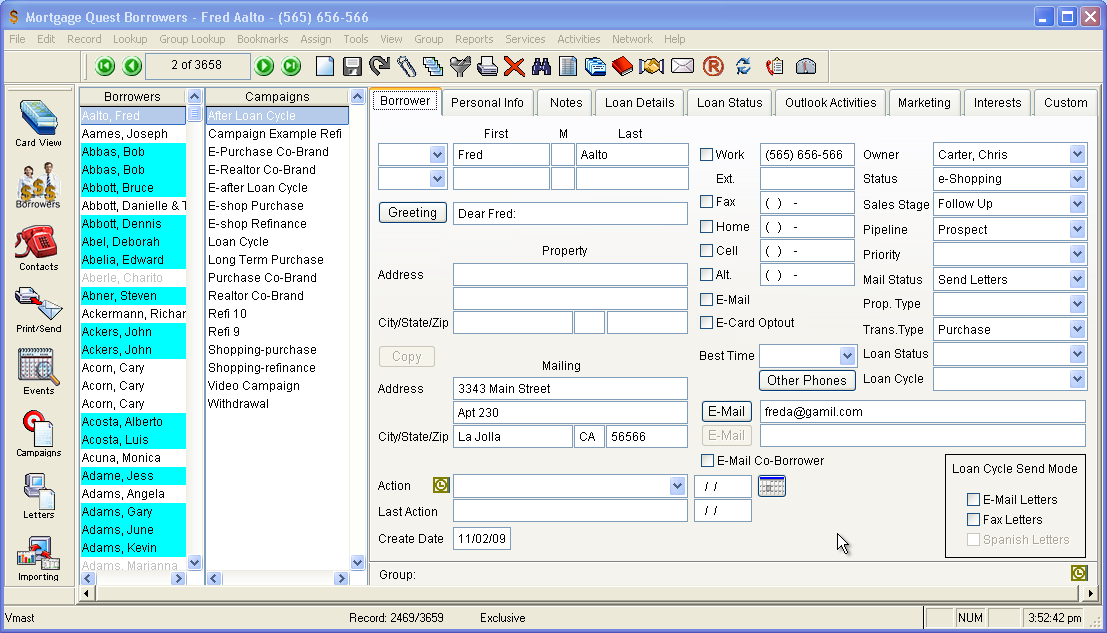
Task: Open Contacts red phone sidebar icon
Action: [38, 247]
